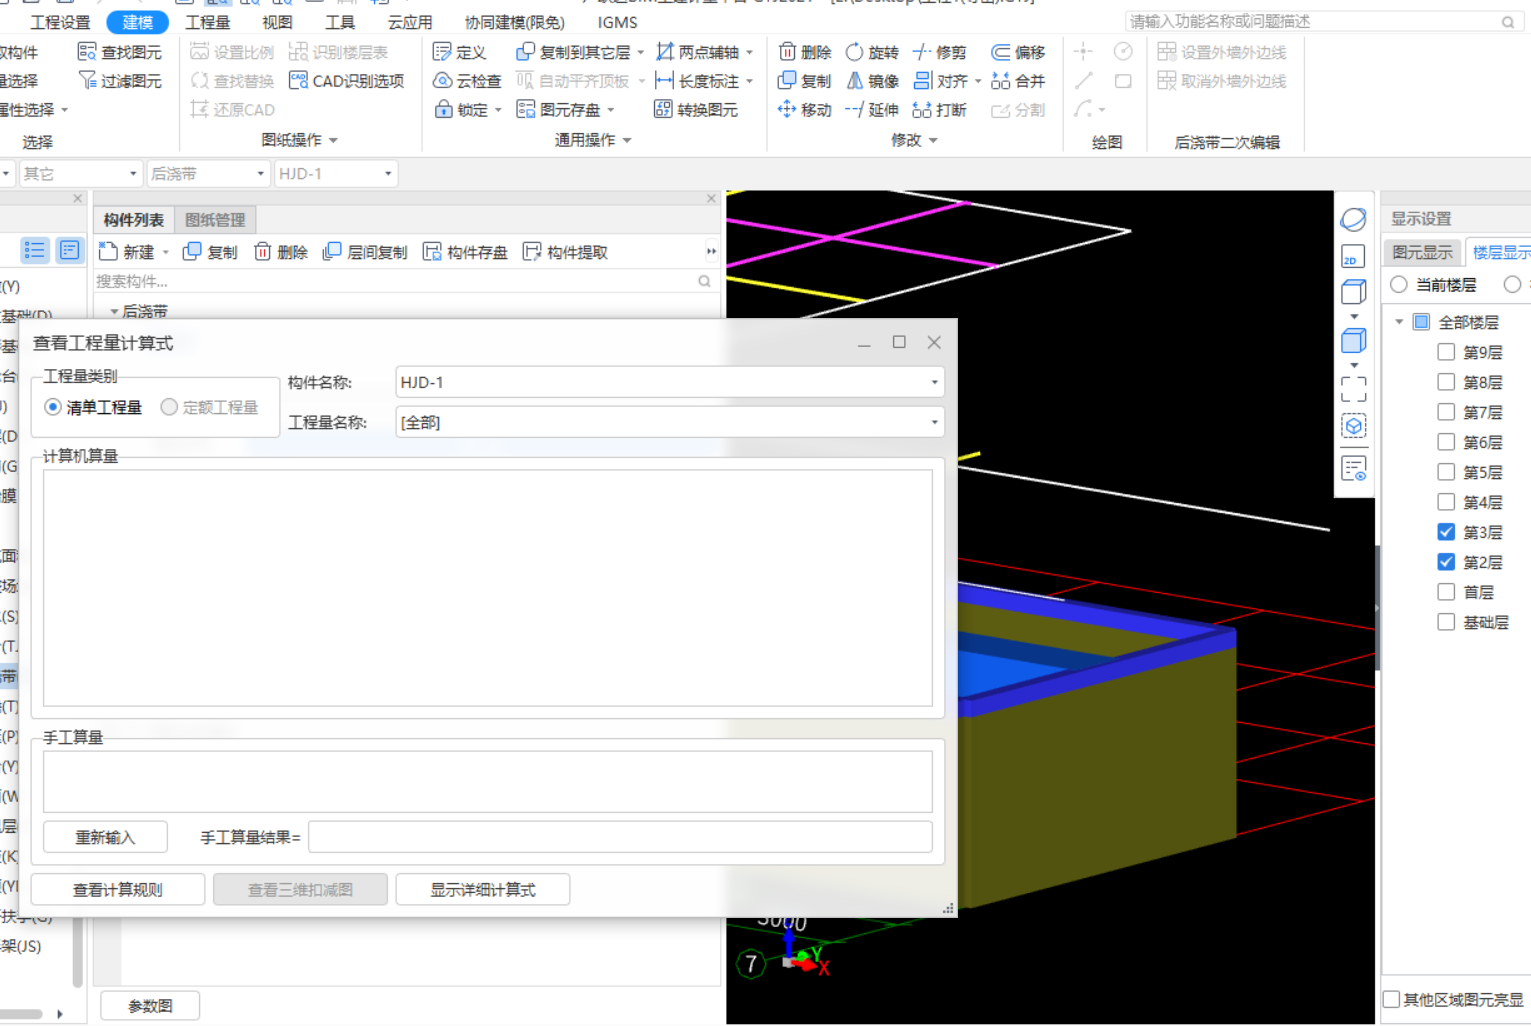
Task: Switch to 图纸管理 tab
Action: pyautogui.click(x=215, y=220)
